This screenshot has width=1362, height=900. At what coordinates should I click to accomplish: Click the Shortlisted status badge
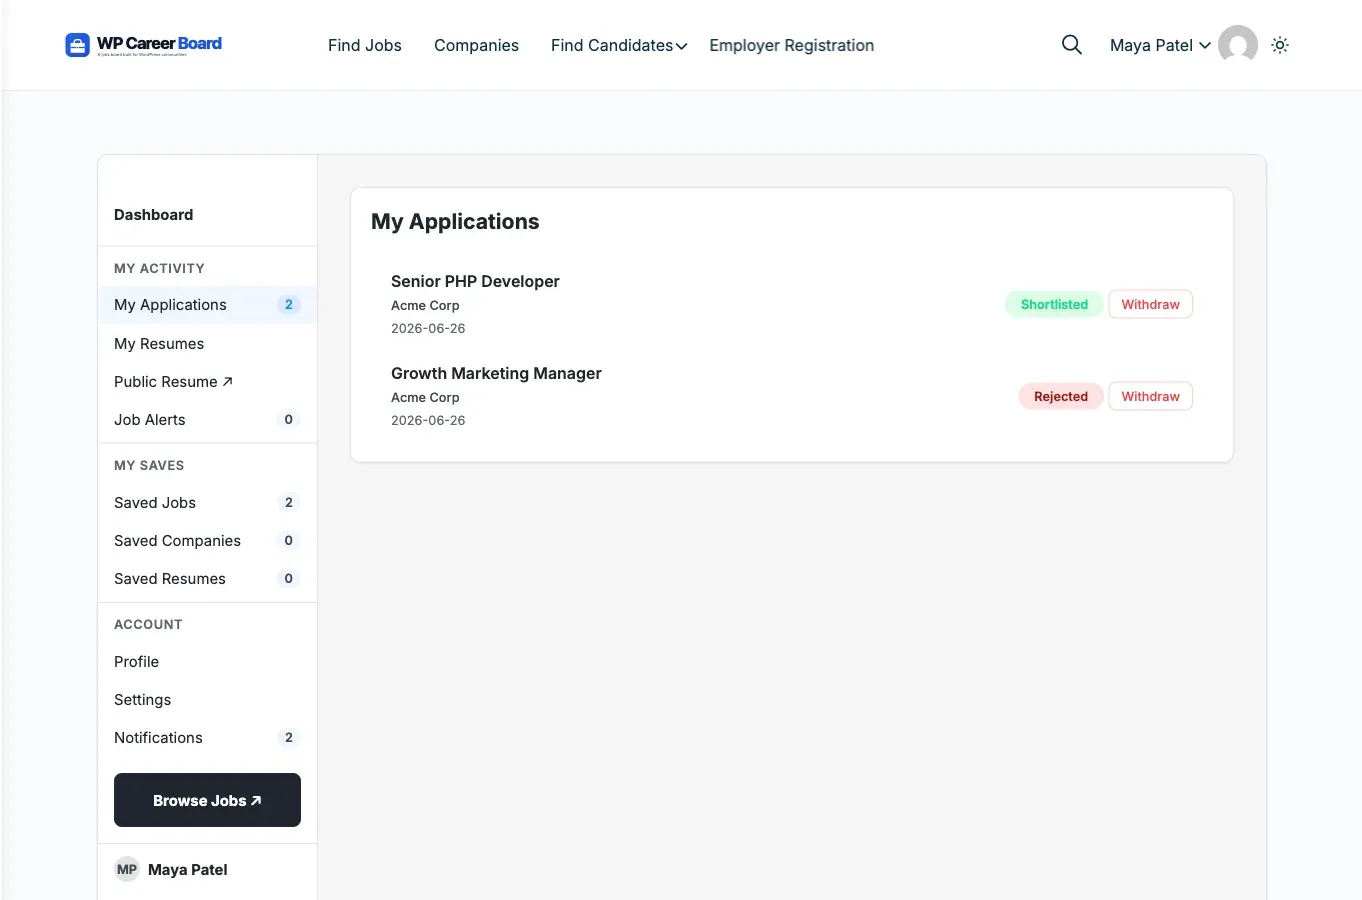click(1054, 304)
